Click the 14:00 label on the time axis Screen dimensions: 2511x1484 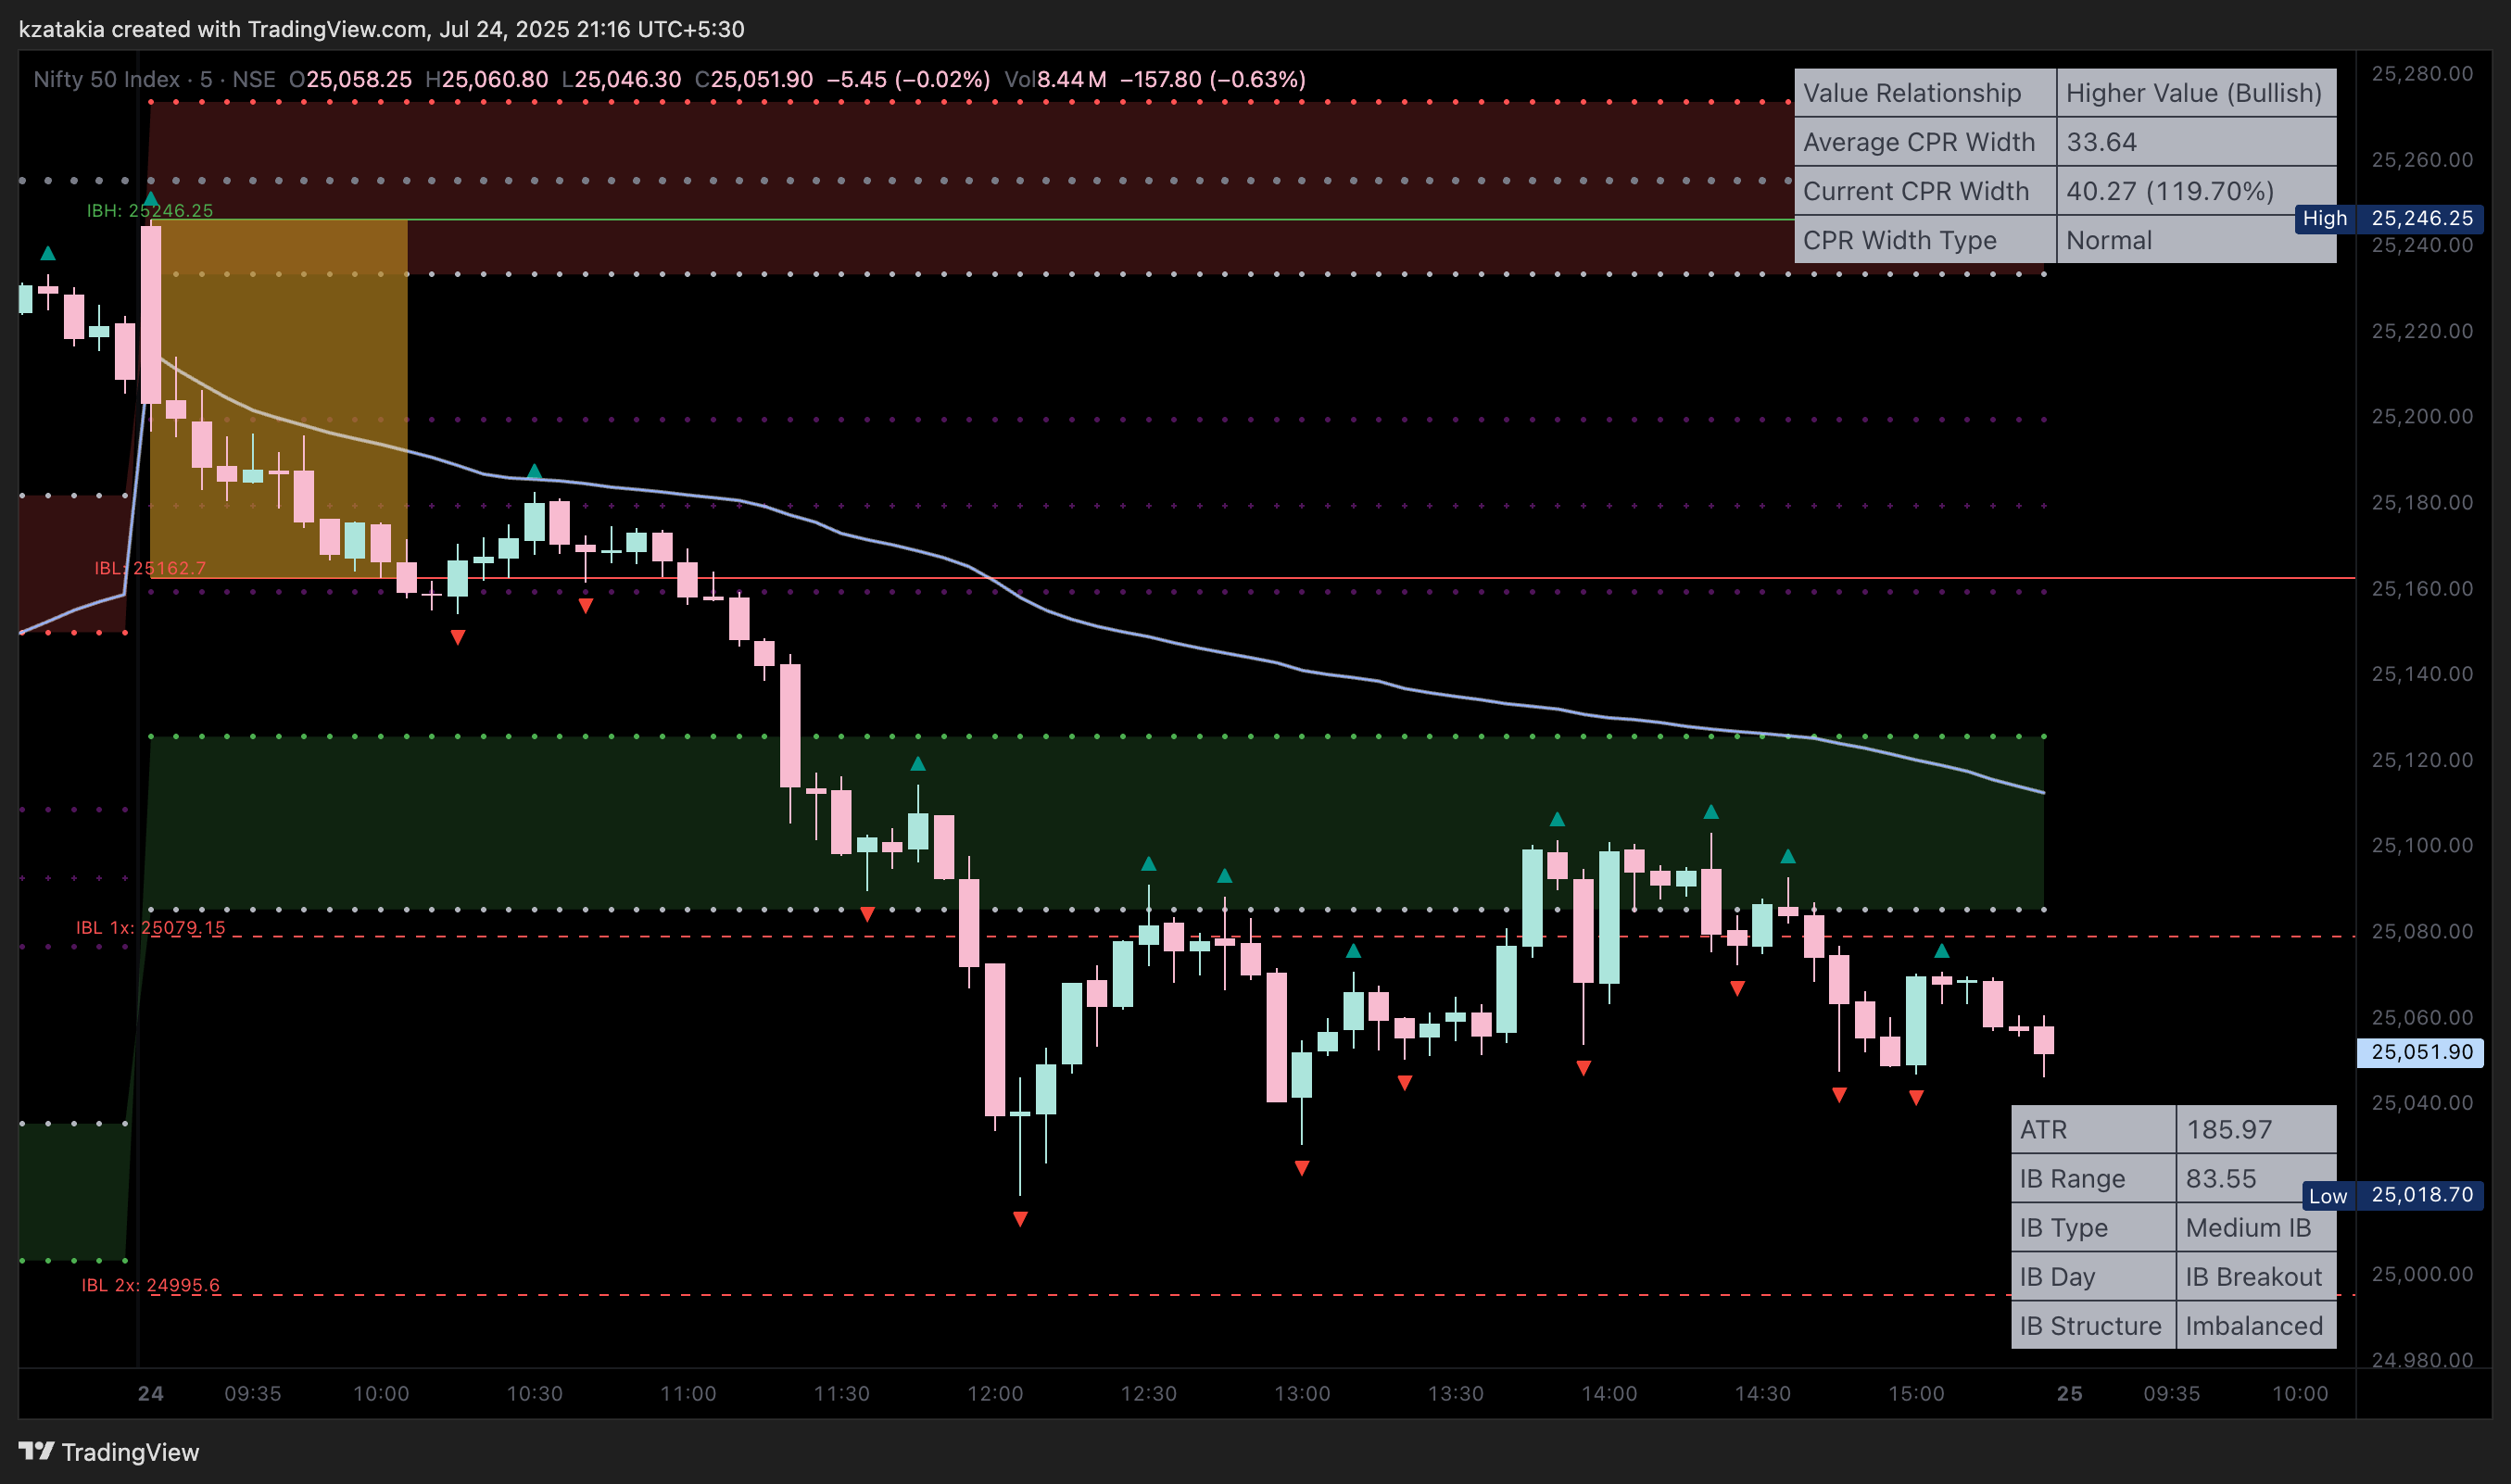pos(1609,1393)
